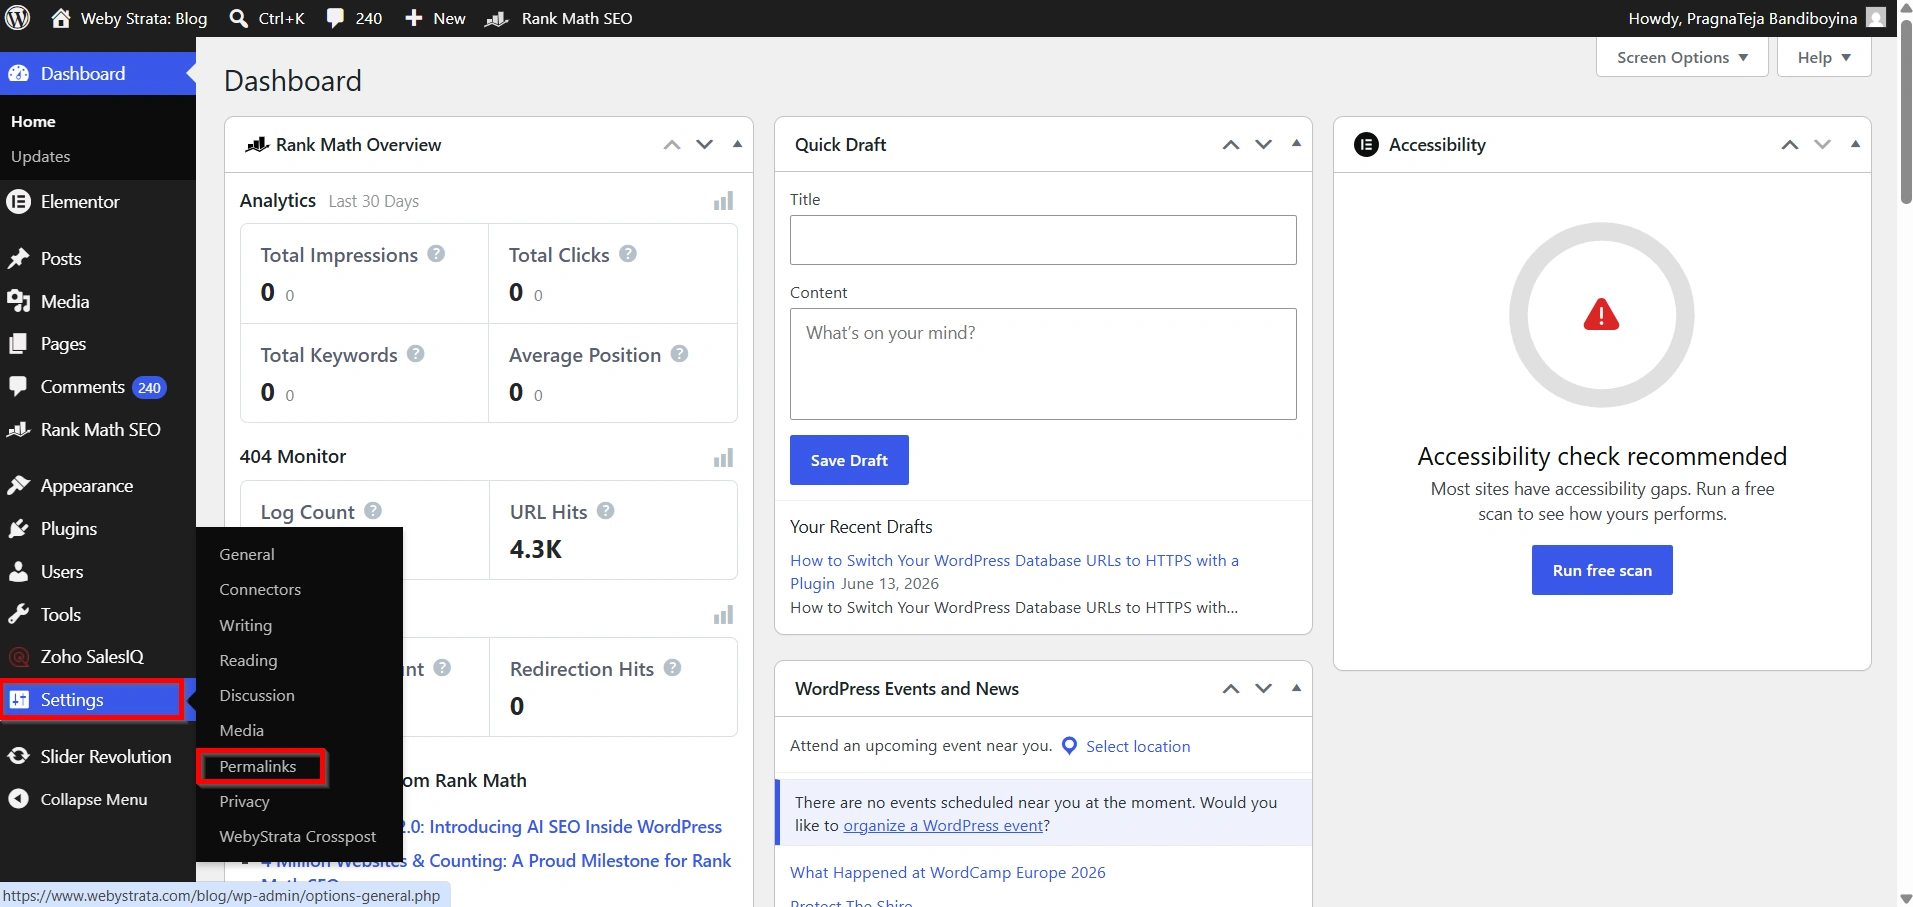
Task: Collapse WordPress Events and News panel
Action: coord(1296,689)
